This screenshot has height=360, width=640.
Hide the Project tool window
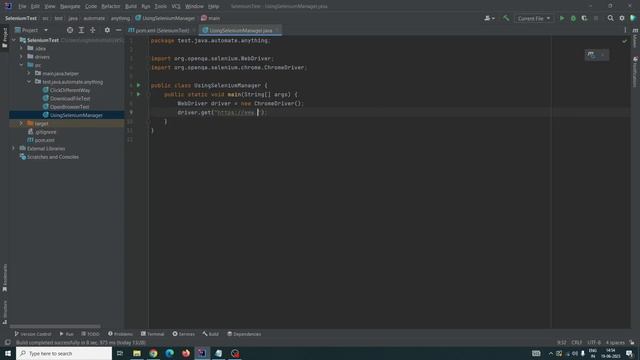118,30
